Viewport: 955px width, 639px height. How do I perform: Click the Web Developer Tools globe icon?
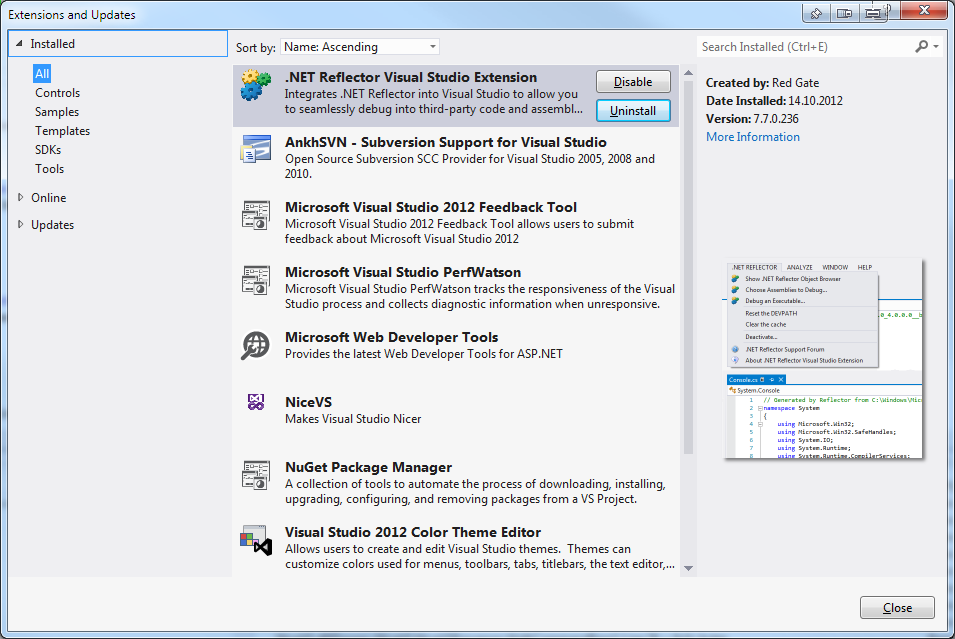[x=256, y=346]
